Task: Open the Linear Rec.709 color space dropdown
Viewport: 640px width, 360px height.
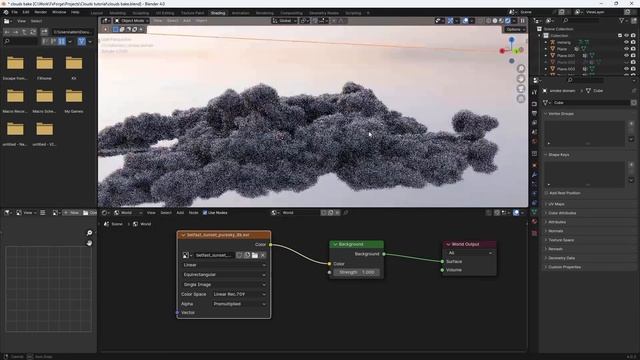Action: [240, 294]
